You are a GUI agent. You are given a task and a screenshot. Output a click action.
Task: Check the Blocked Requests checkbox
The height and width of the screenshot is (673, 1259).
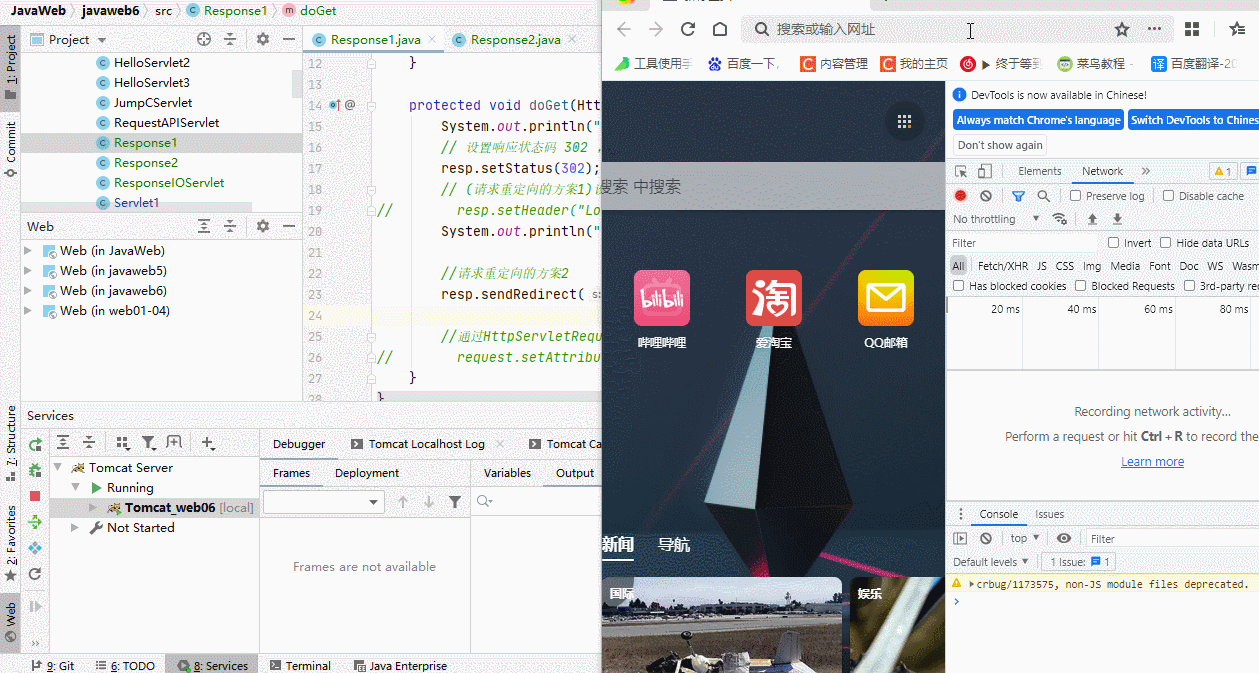(1081, 286)
